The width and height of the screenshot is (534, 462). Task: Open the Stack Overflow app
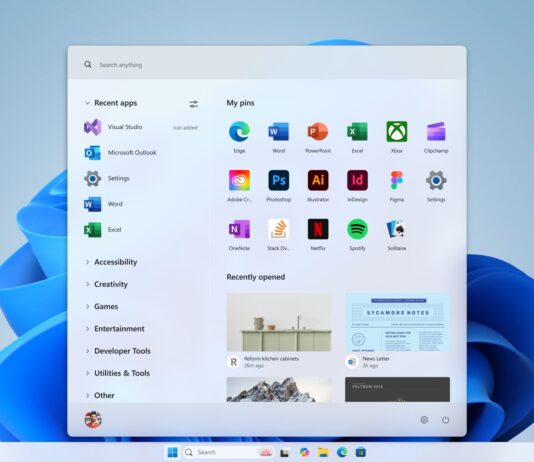tap(279, 229)
